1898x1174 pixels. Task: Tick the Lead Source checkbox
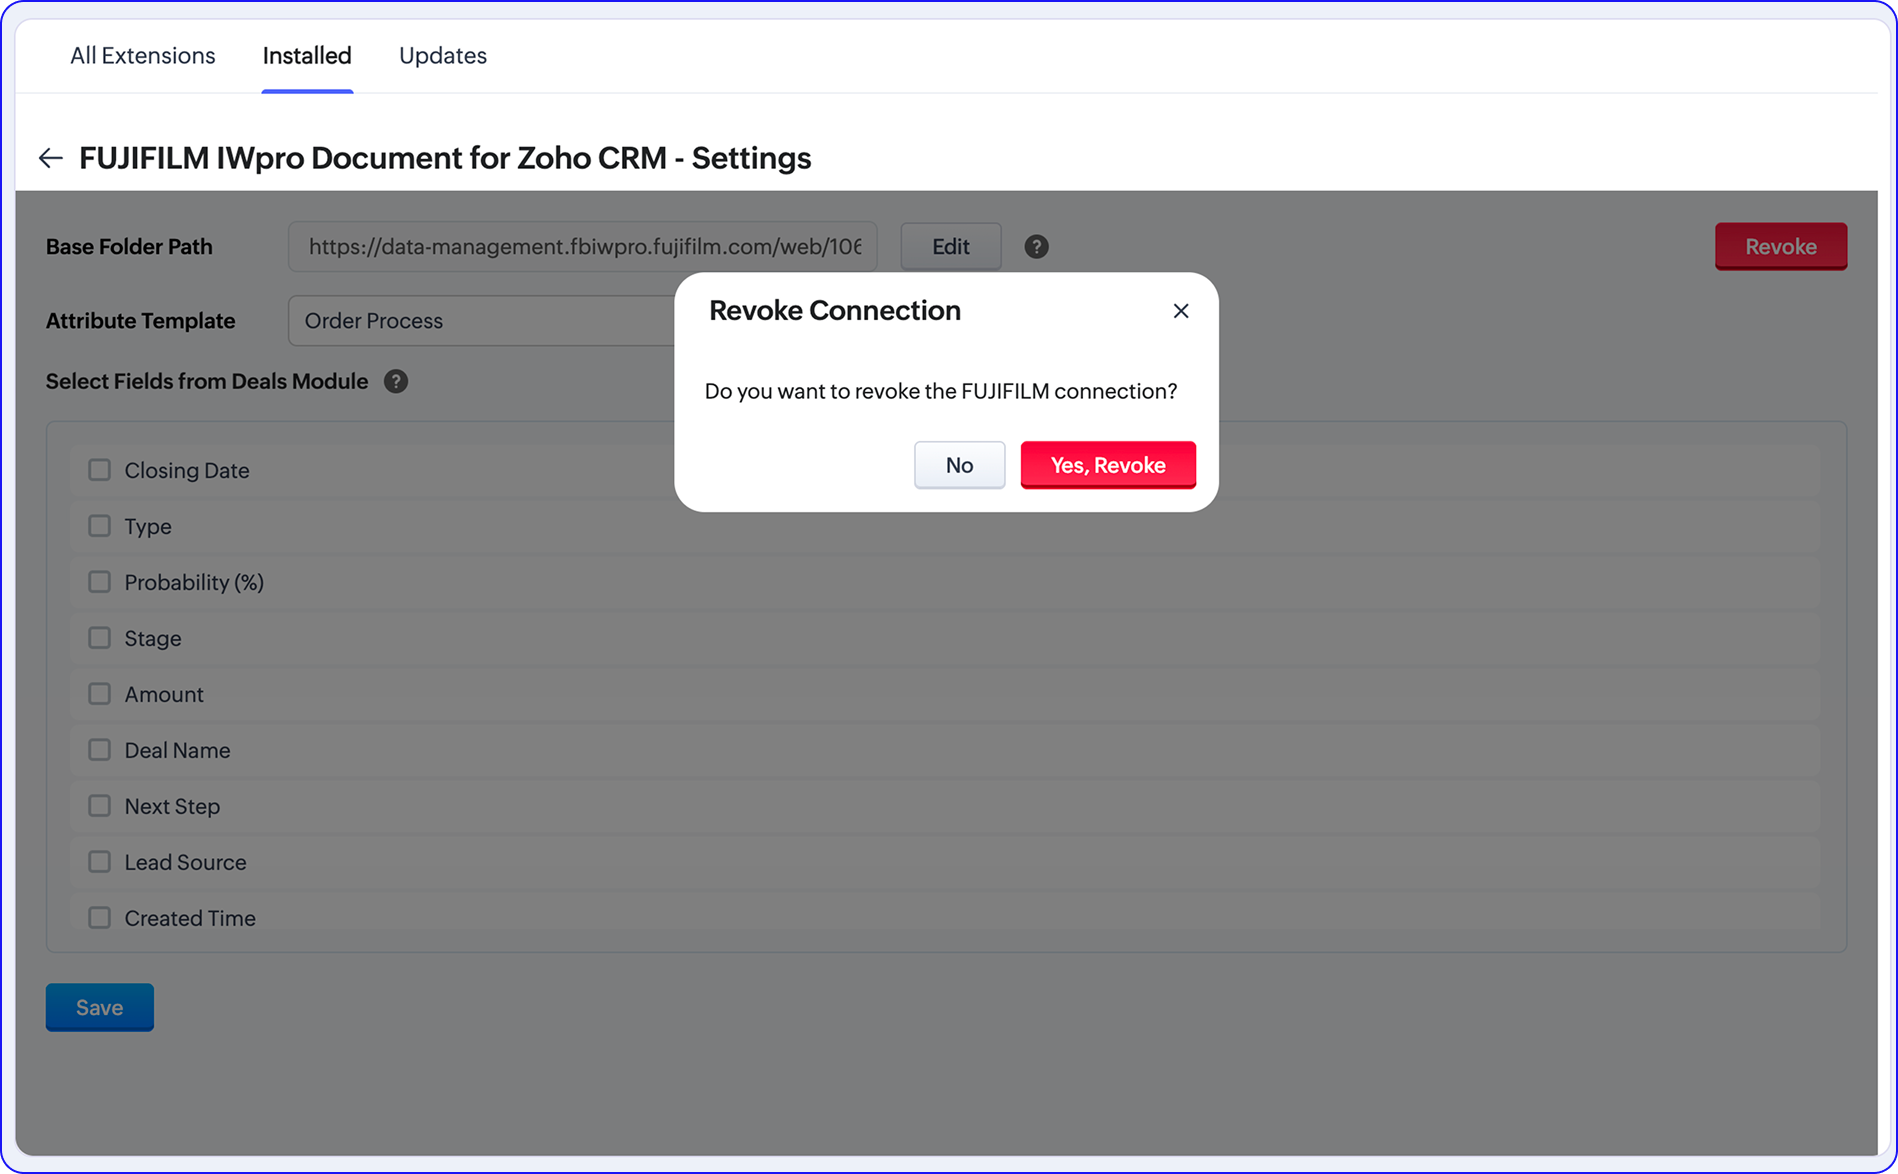(99, 862)
